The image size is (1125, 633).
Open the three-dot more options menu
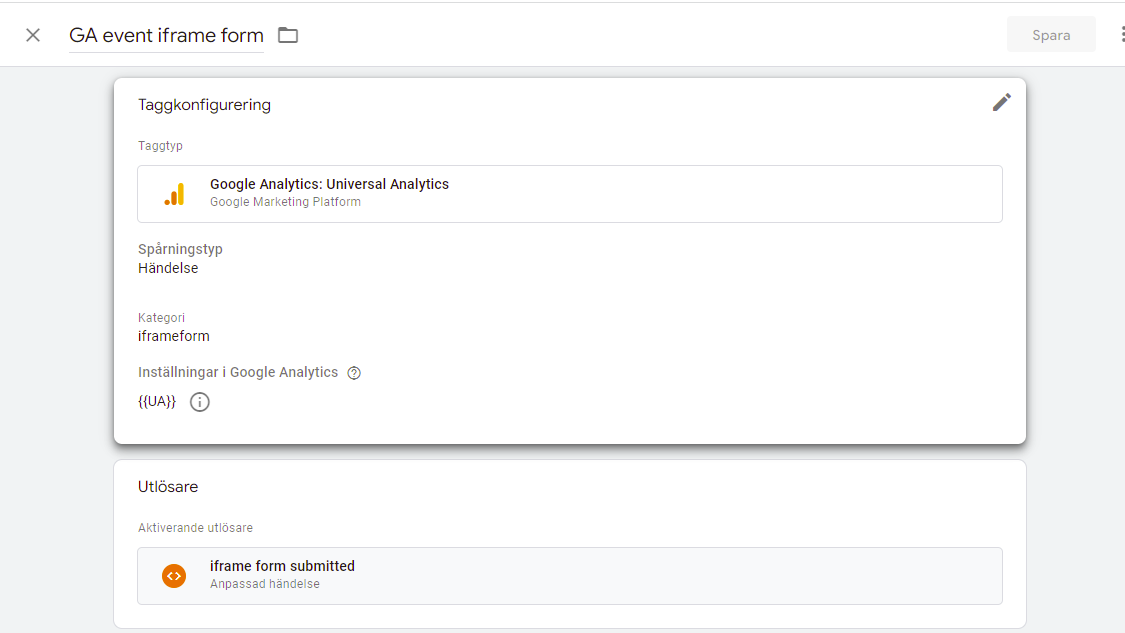point(1121,35)
